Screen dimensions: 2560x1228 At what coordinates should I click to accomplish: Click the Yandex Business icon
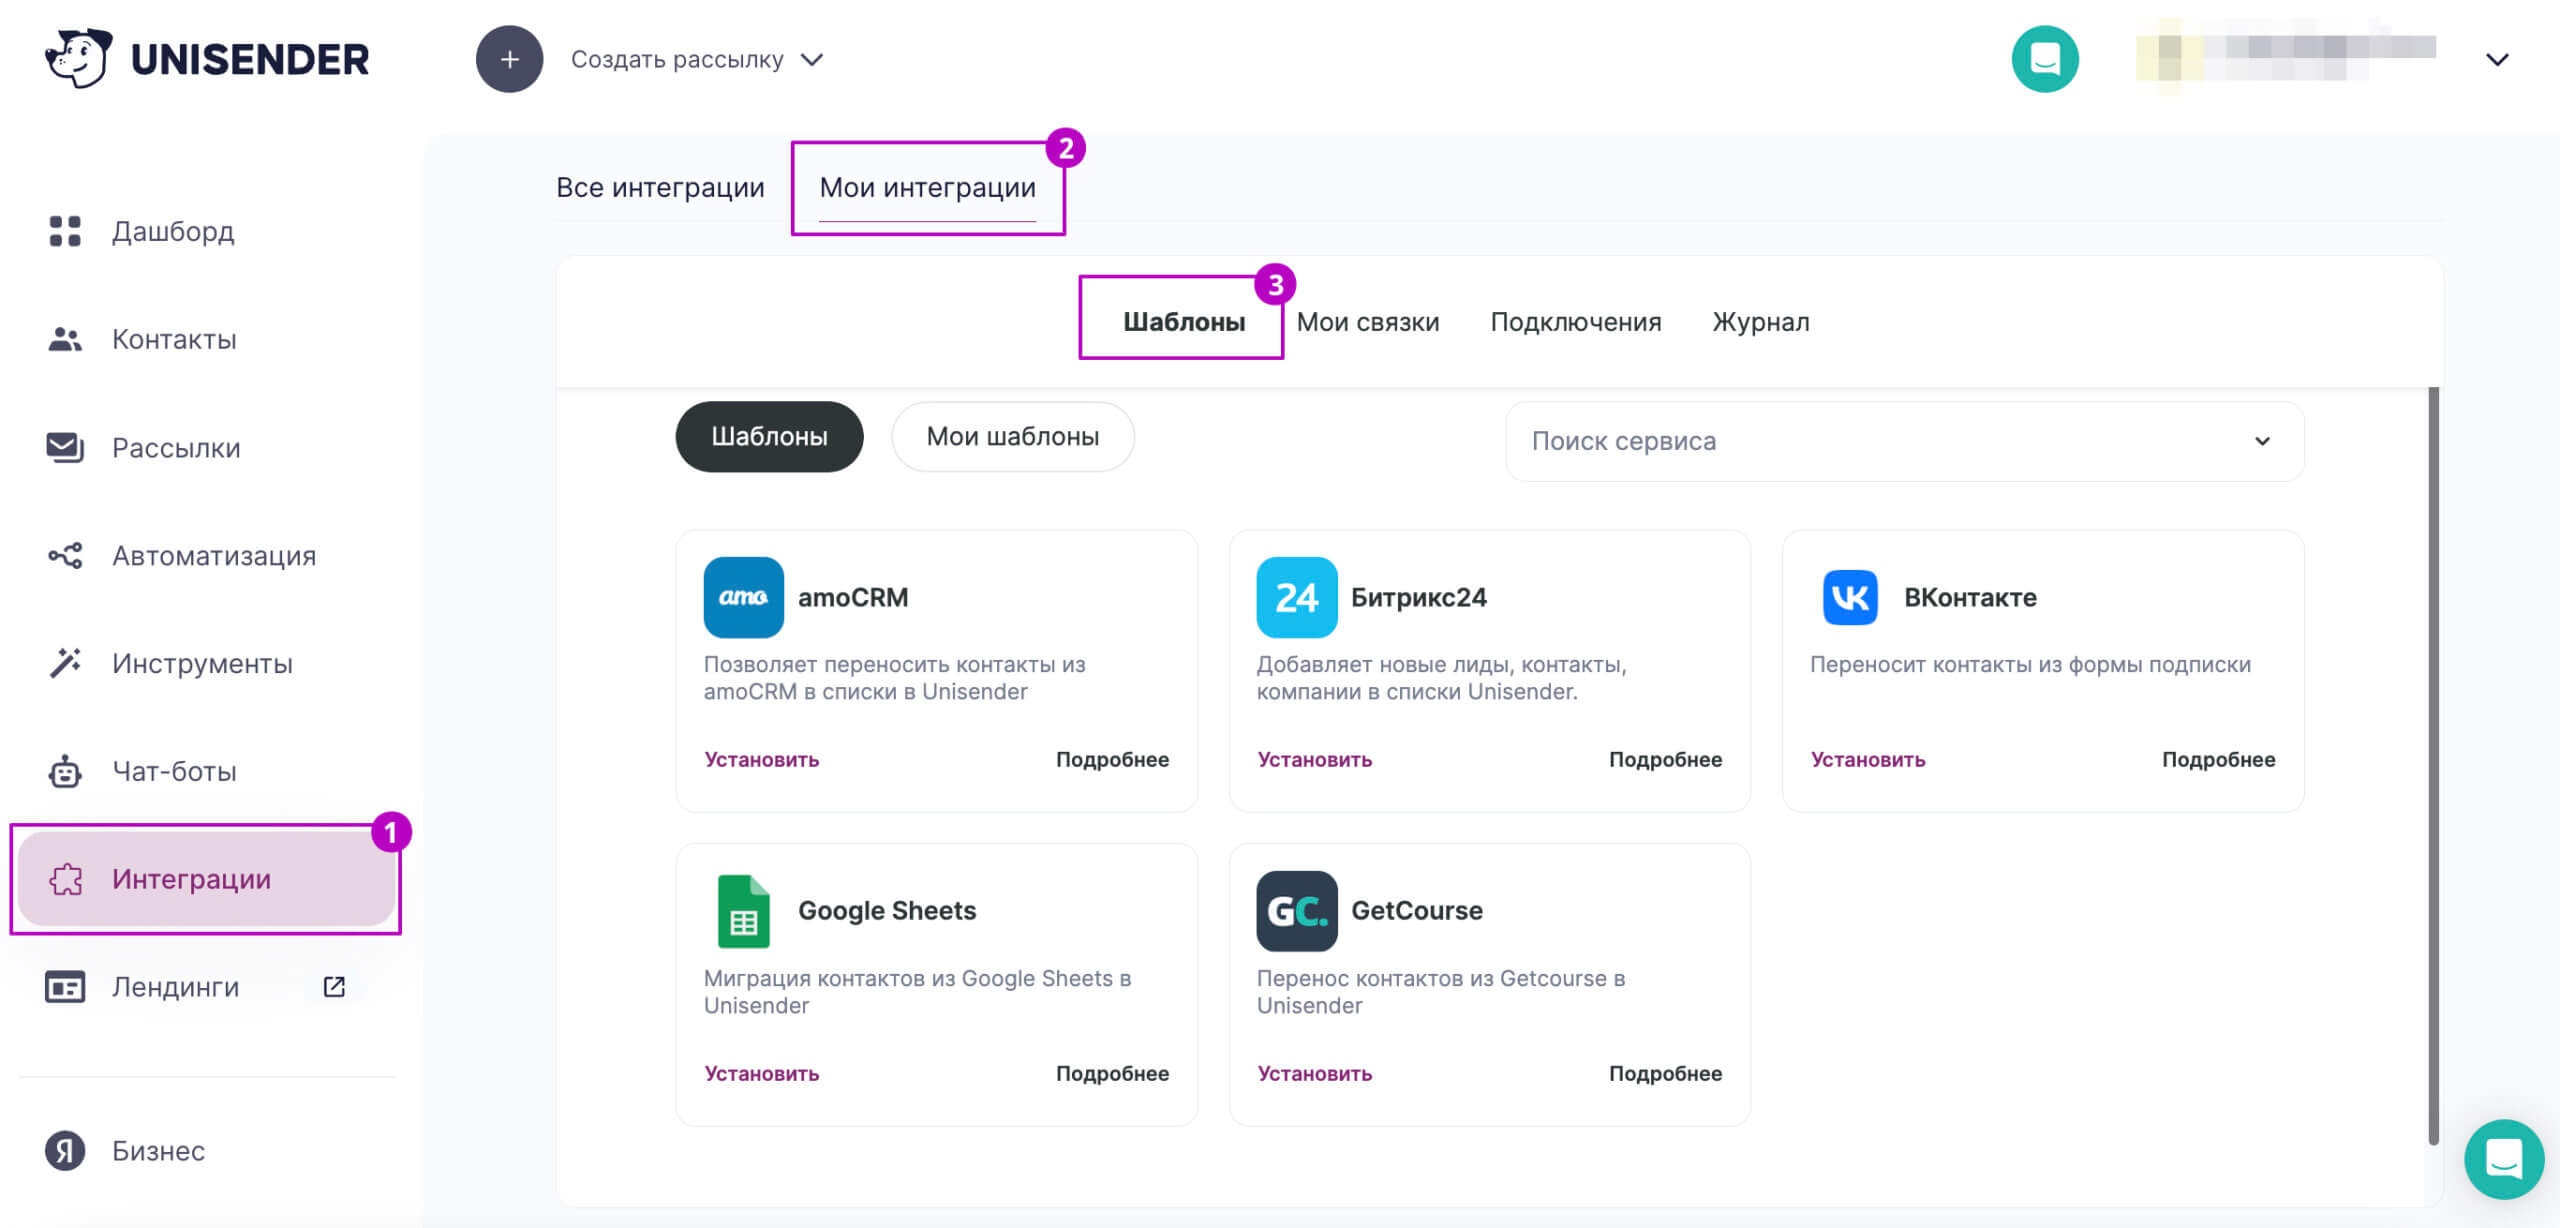[65, 1151]
